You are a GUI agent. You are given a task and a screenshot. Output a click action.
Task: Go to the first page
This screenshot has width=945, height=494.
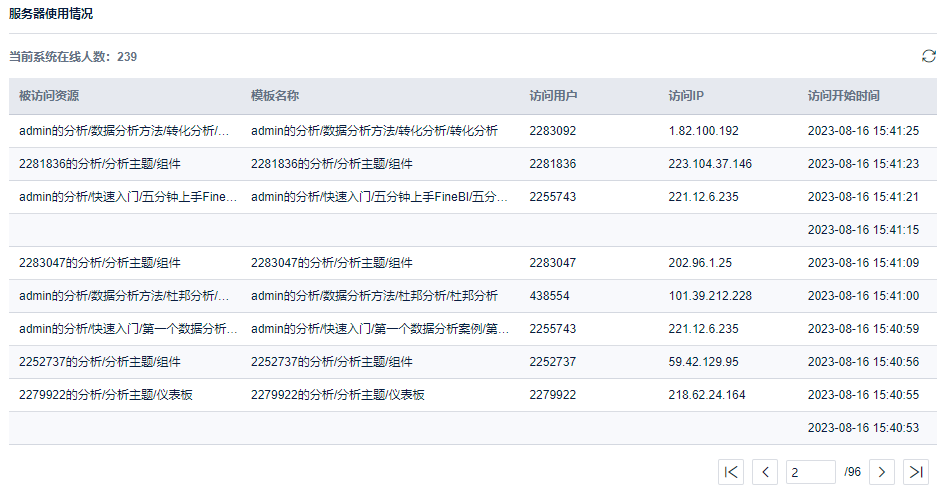click(x=731, y=471)
